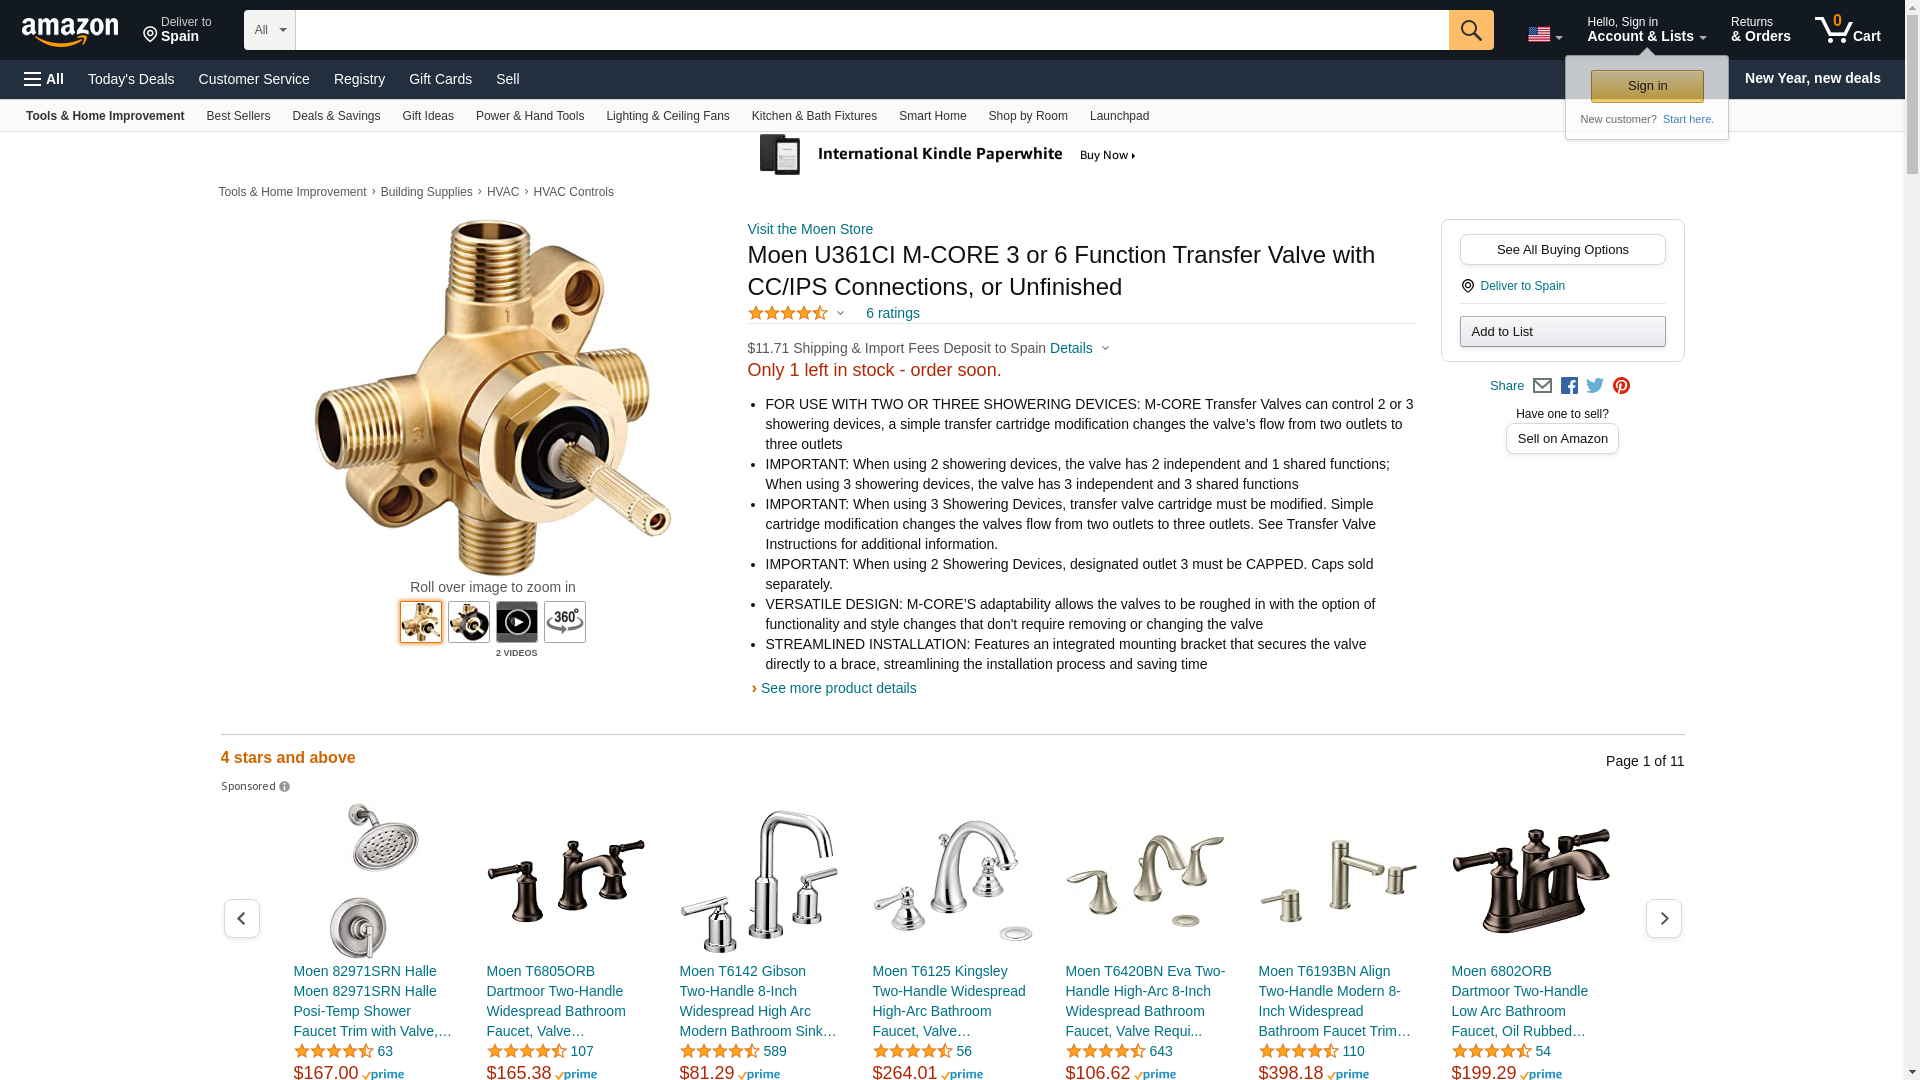
Task: Open the shopping cart icon
Action: (x=1847, y=30)
